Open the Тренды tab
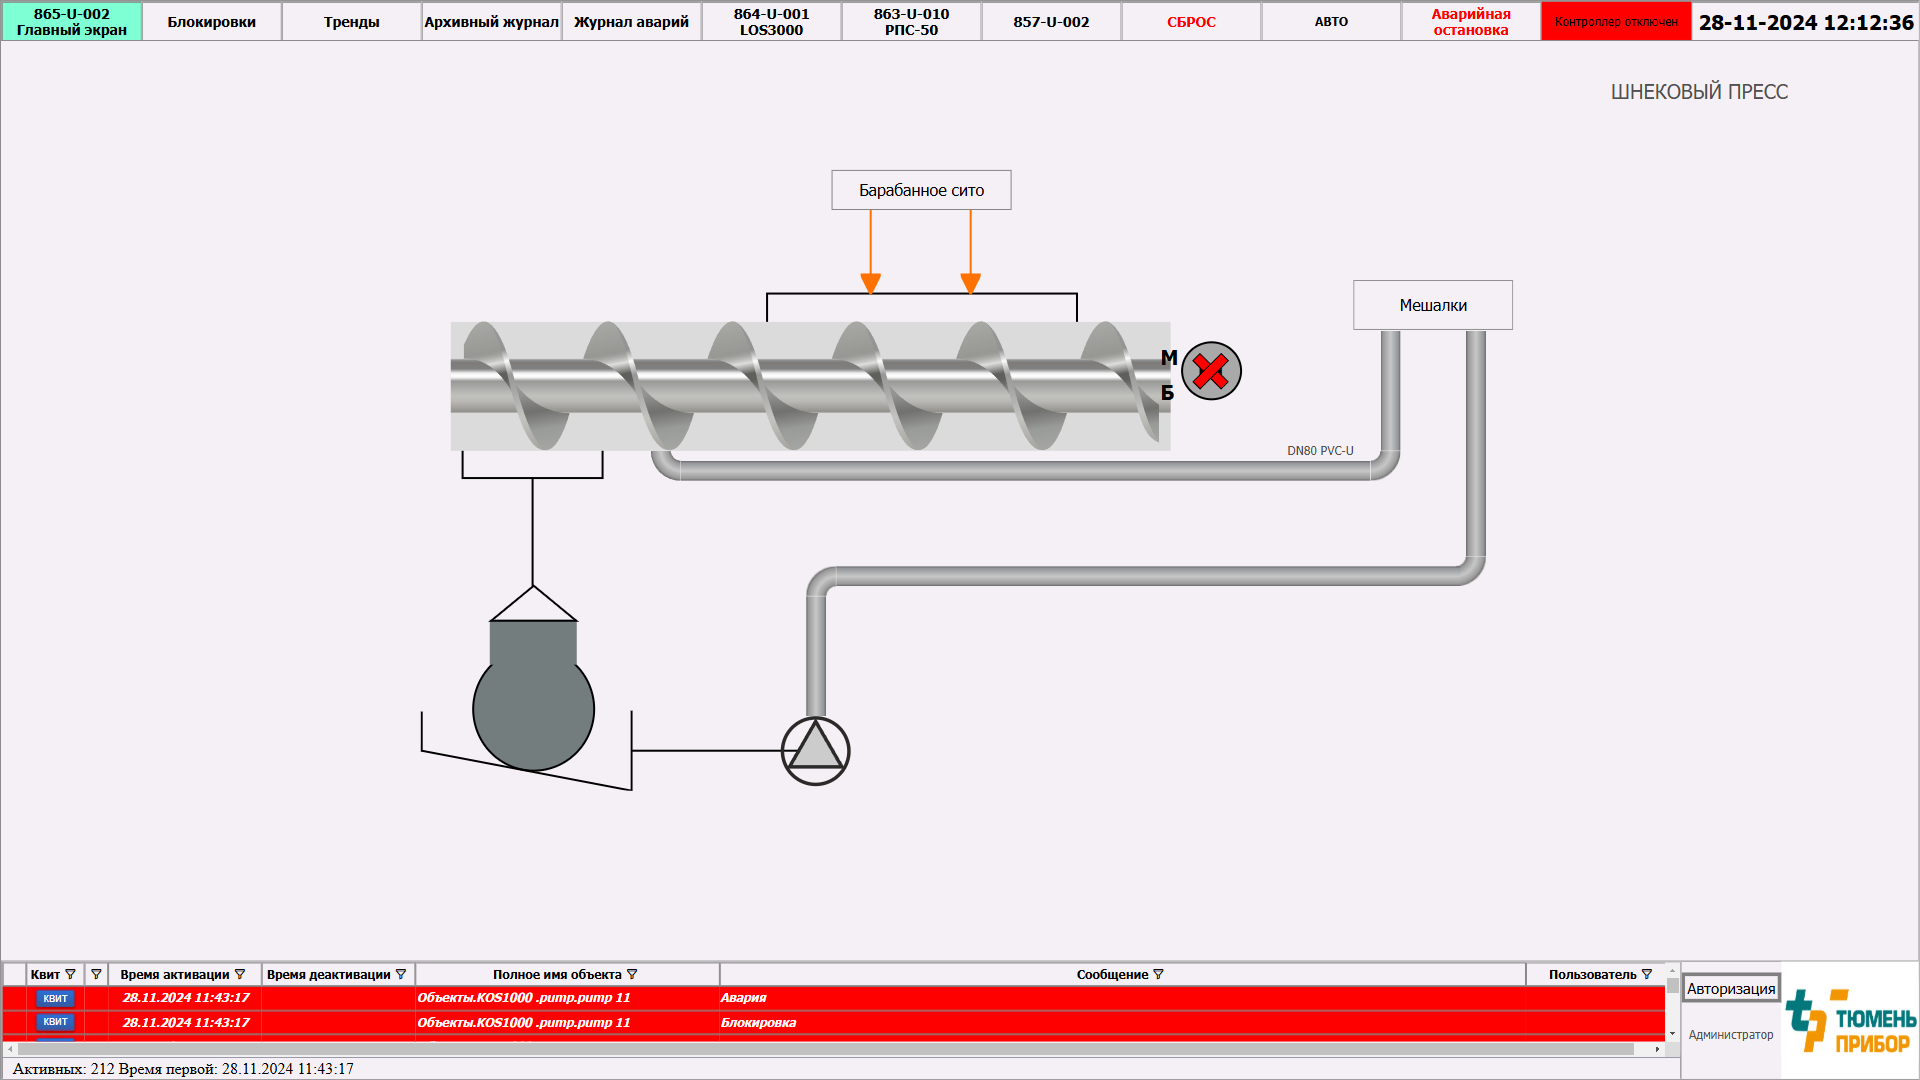The width and height of the screenshot is (1920, 1080). point(351,21)
